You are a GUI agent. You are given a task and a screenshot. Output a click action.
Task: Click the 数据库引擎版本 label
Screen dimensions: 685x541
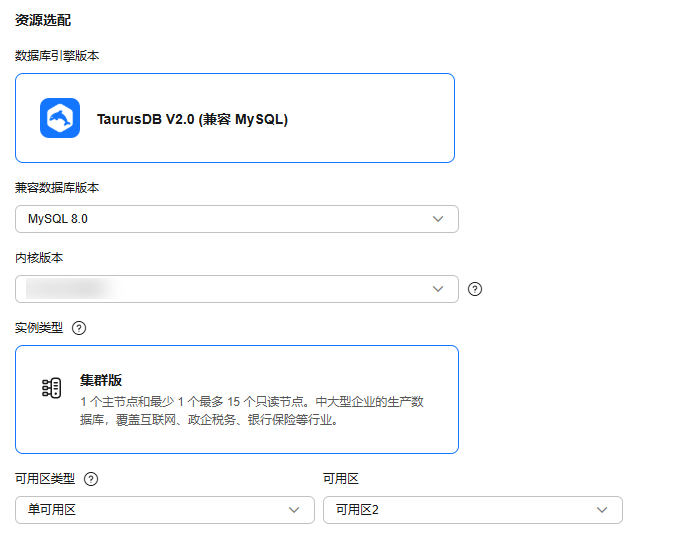[x=57, y=56]
